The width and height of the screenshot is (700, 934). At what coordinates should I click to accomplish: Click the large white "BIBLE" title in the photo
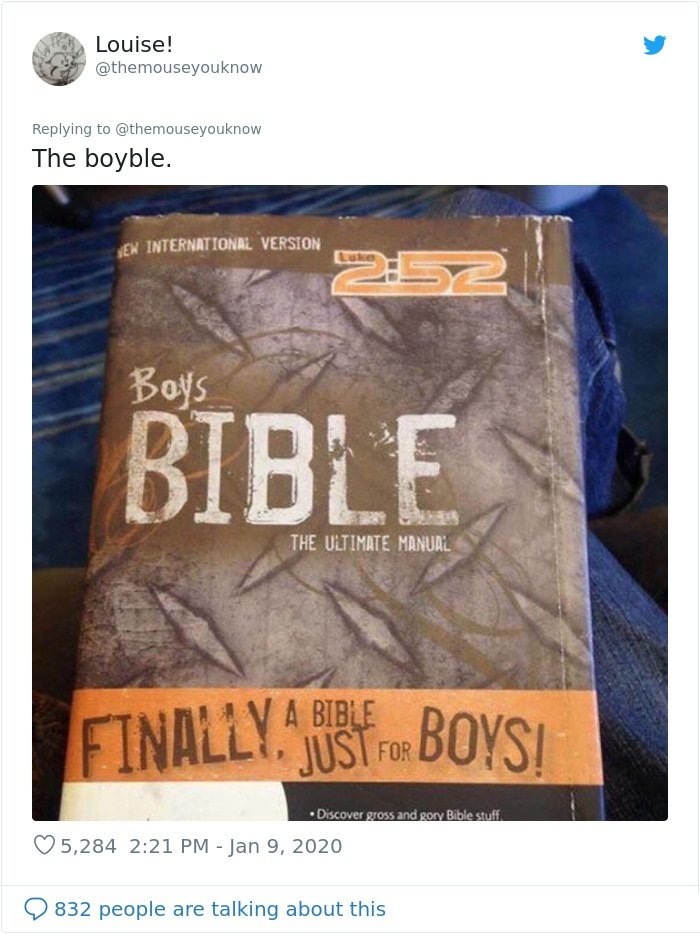coord(292,468)
